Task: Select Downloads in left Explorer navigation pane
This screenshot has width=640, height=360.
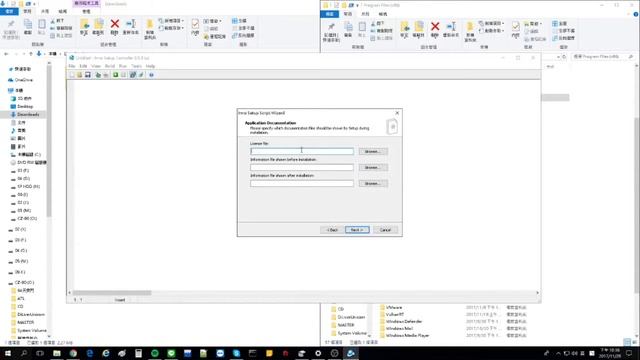Action: tap(24, 115)
